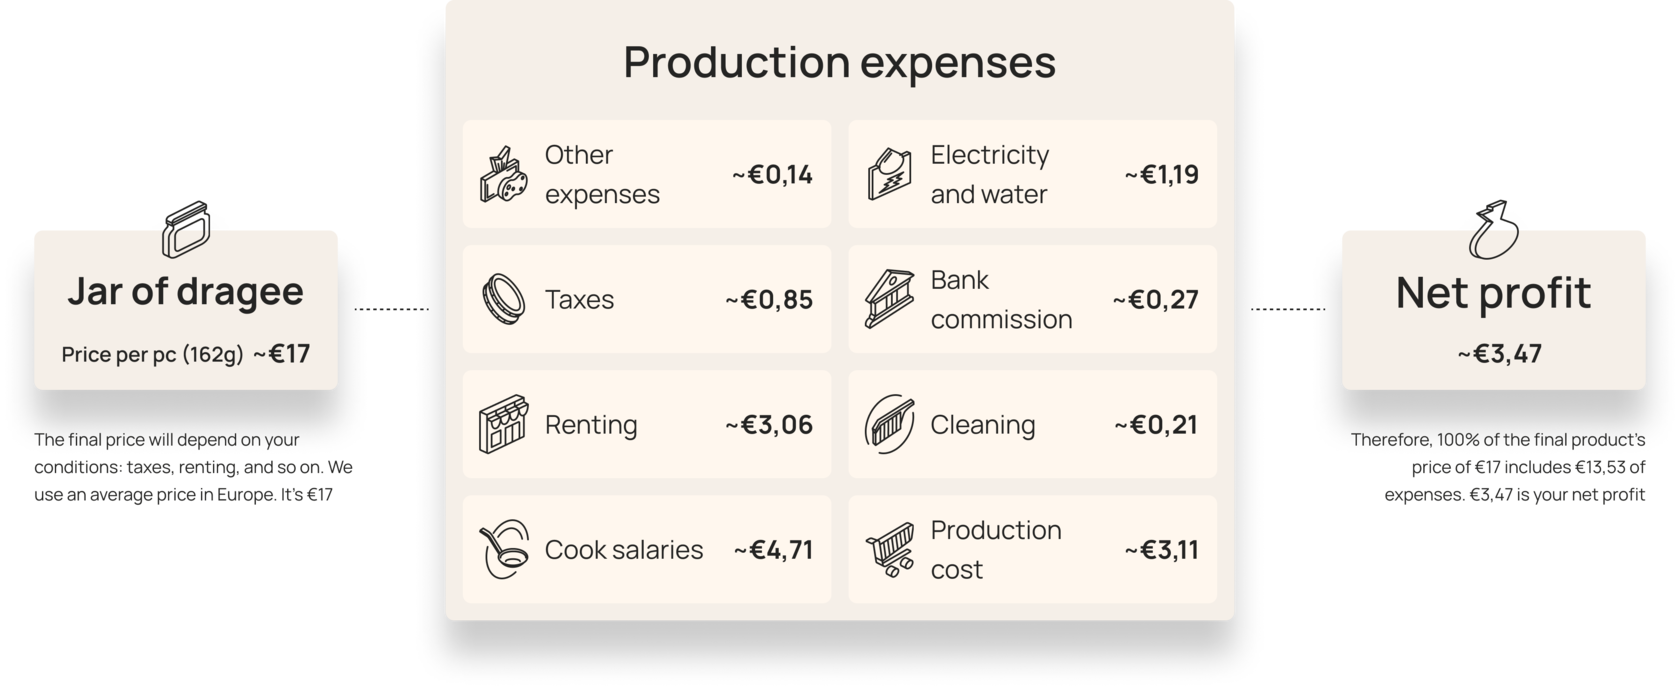Click the Renting amount ~€3,06
This screenshot has width=1680, height=689.
click(769, 425)
